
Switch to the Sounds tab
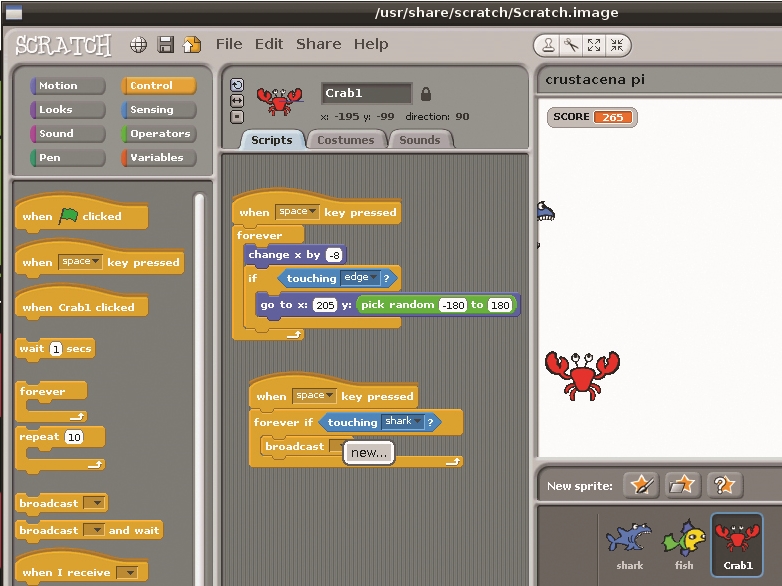pyautogui.click(x=420, y=140)
